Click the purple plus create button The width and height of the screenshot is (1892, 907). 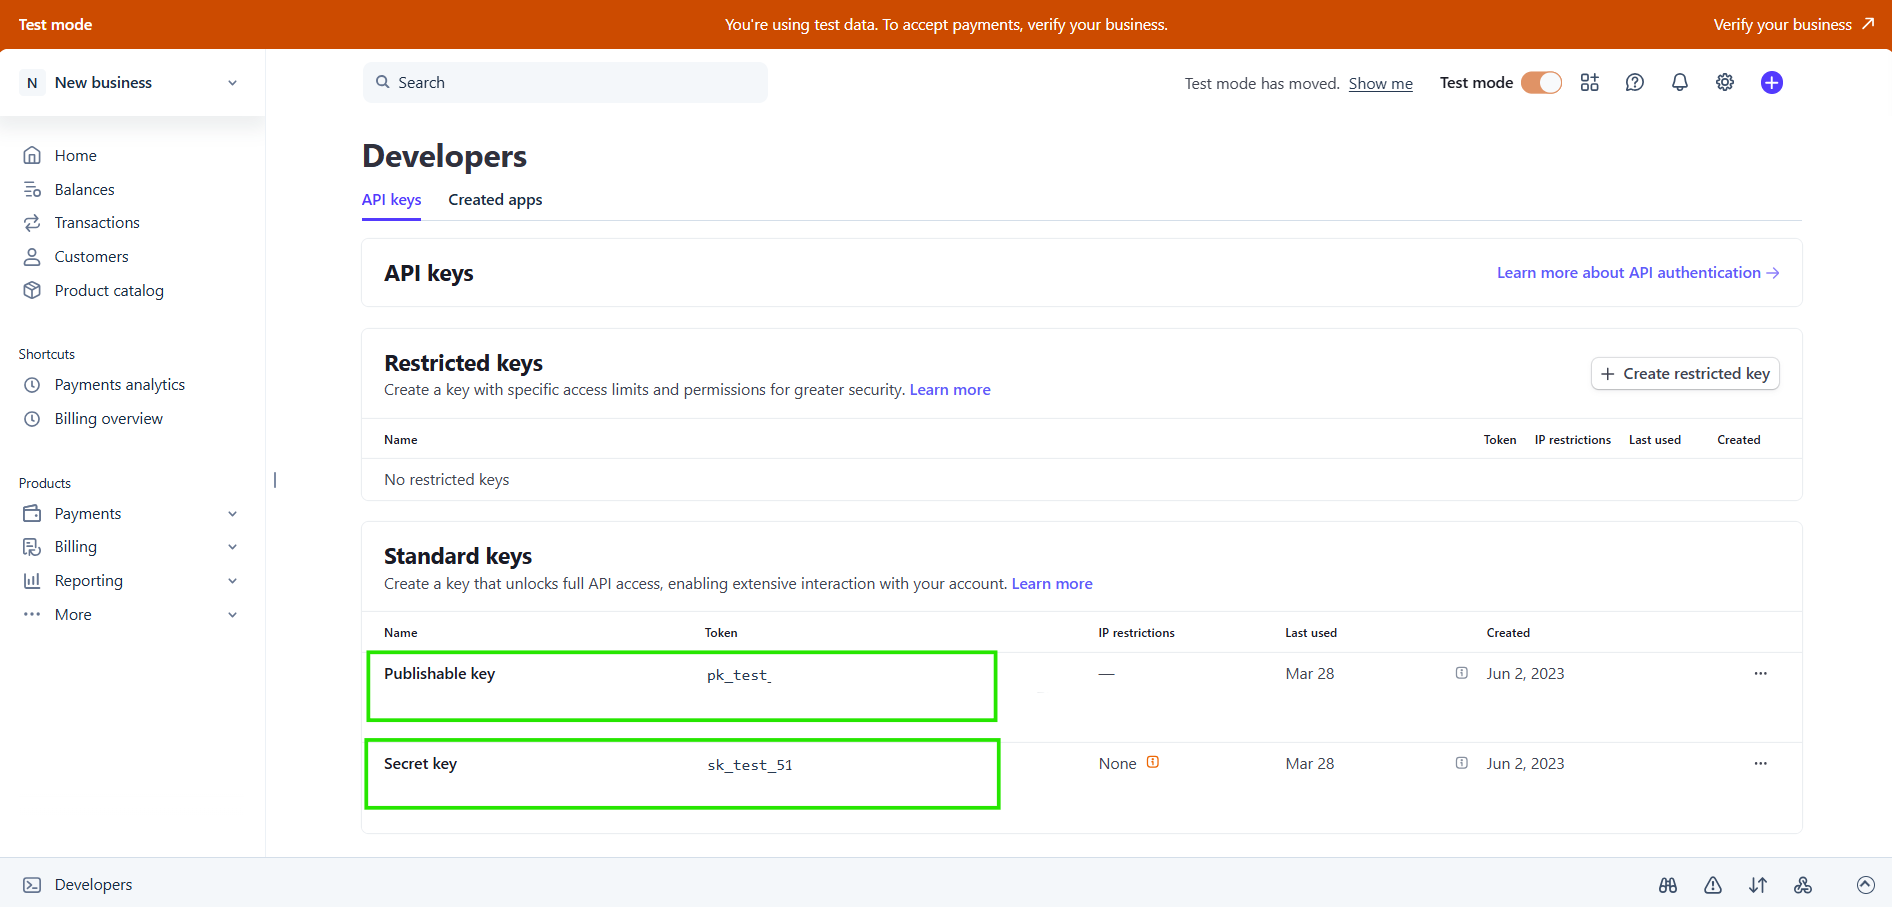1771,83
